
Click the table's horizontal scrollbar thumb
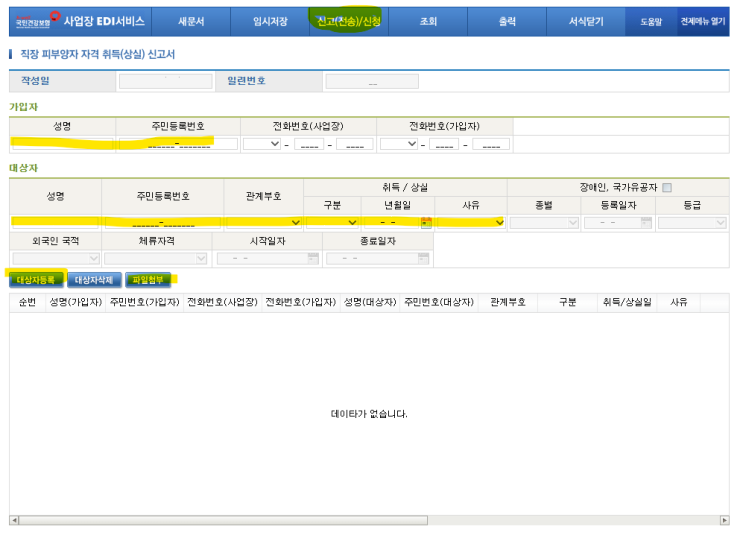tap(223, 520)
